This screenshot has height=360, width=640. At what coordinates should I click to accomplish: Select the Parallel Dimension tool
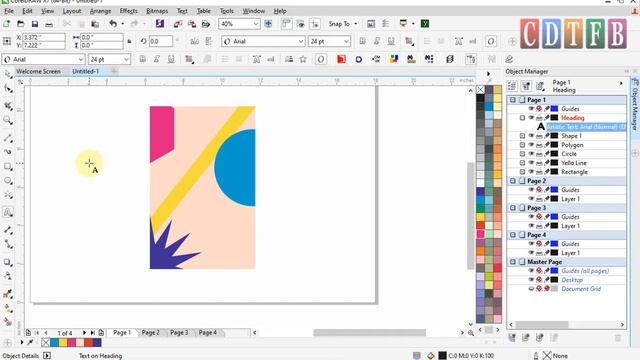[x=8, y=230]
